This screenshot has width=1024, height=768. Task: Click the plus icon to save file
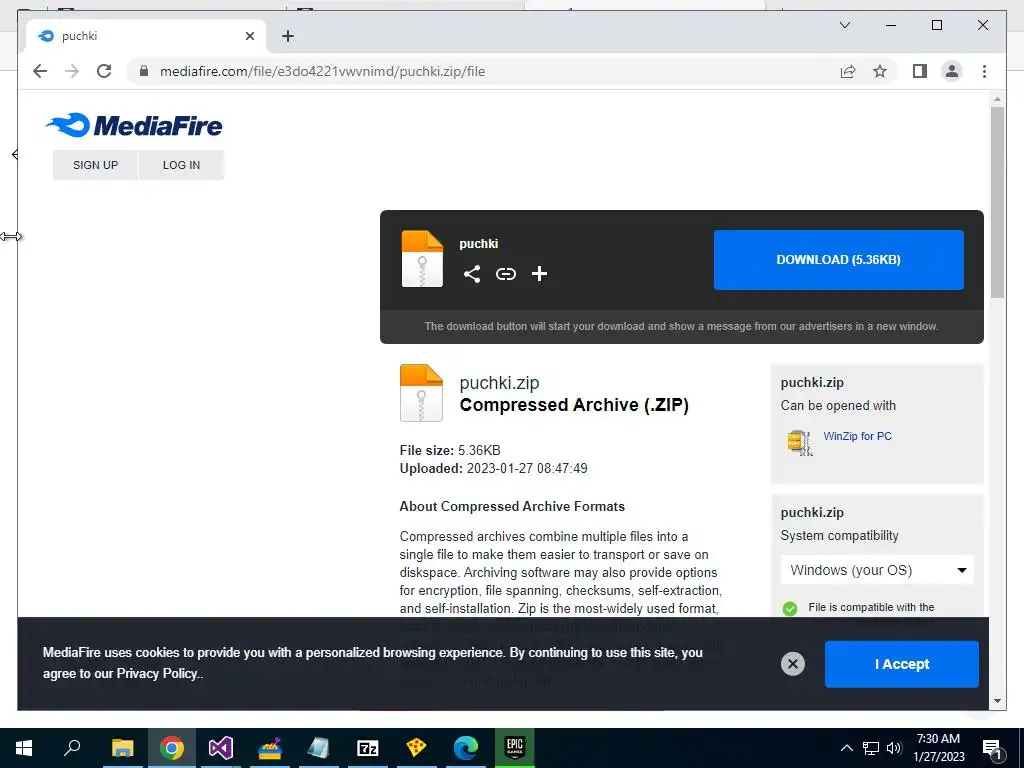click(x=539, y=274)
